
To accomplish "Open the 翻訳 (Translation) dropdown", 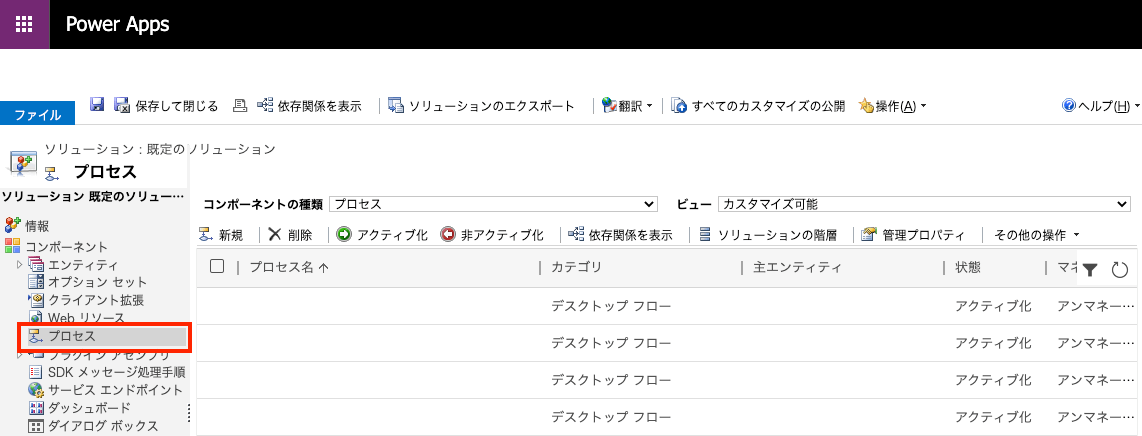I will [627, 106].
